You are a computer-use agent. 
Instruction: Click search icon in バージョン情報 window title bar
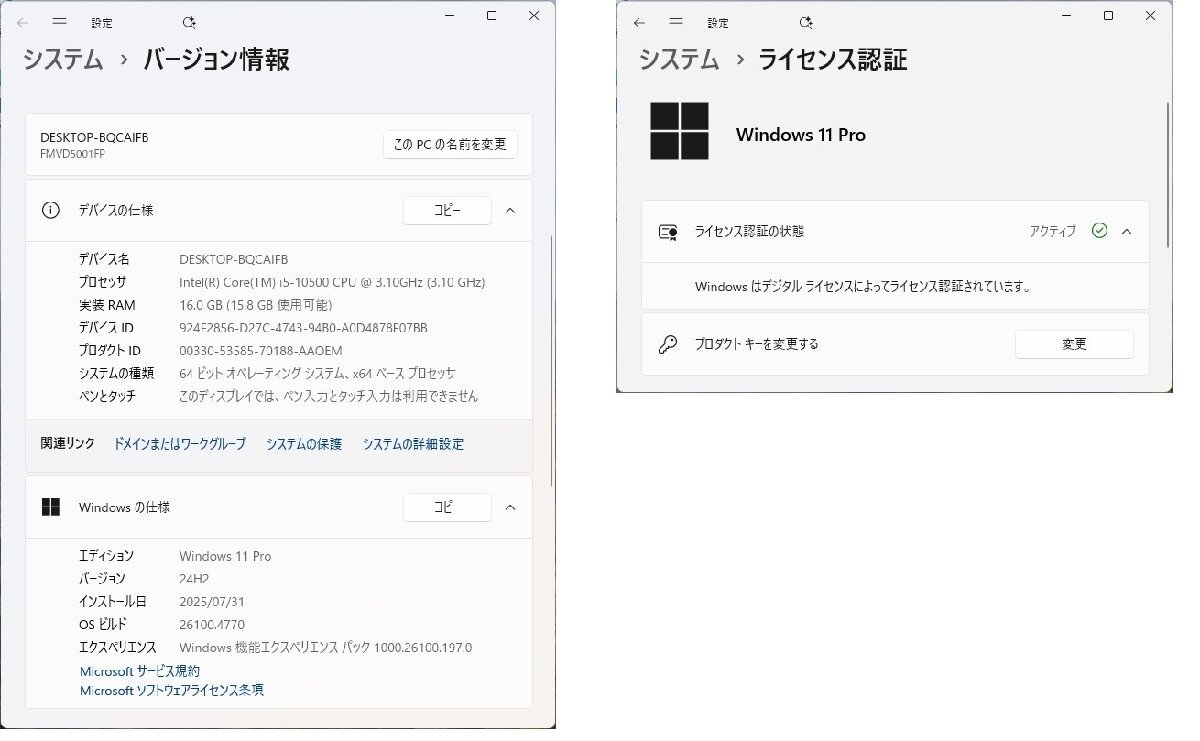pyautogui.click(x=190, y=22)
